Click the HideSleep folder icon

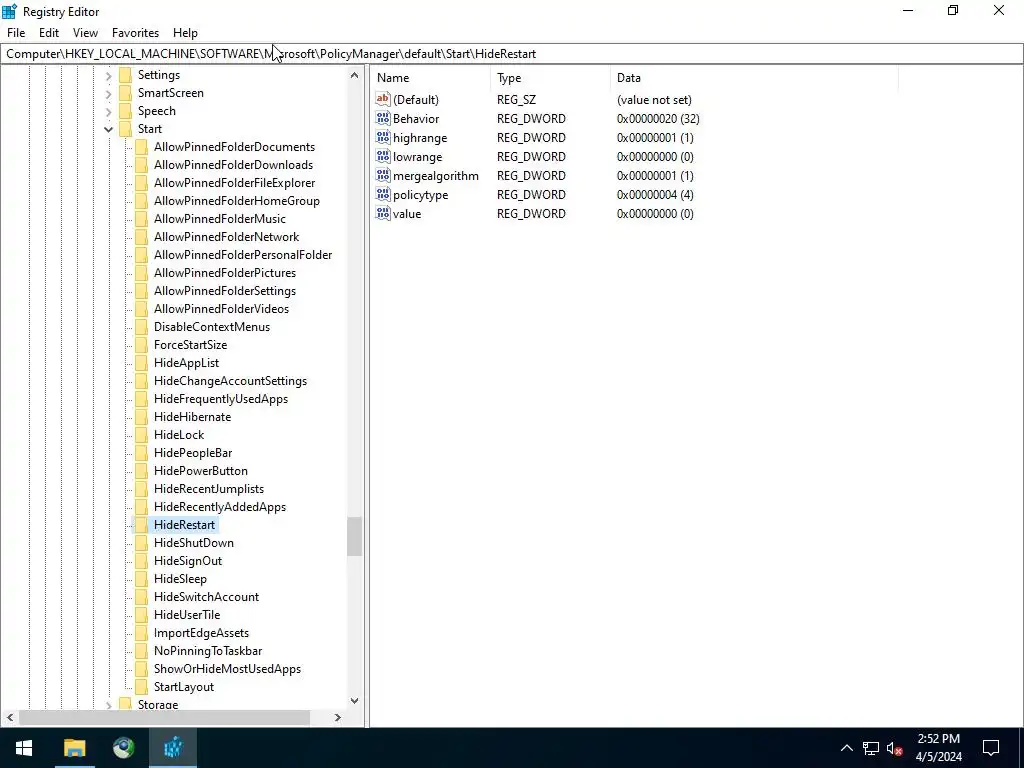(x=141, y=579)
